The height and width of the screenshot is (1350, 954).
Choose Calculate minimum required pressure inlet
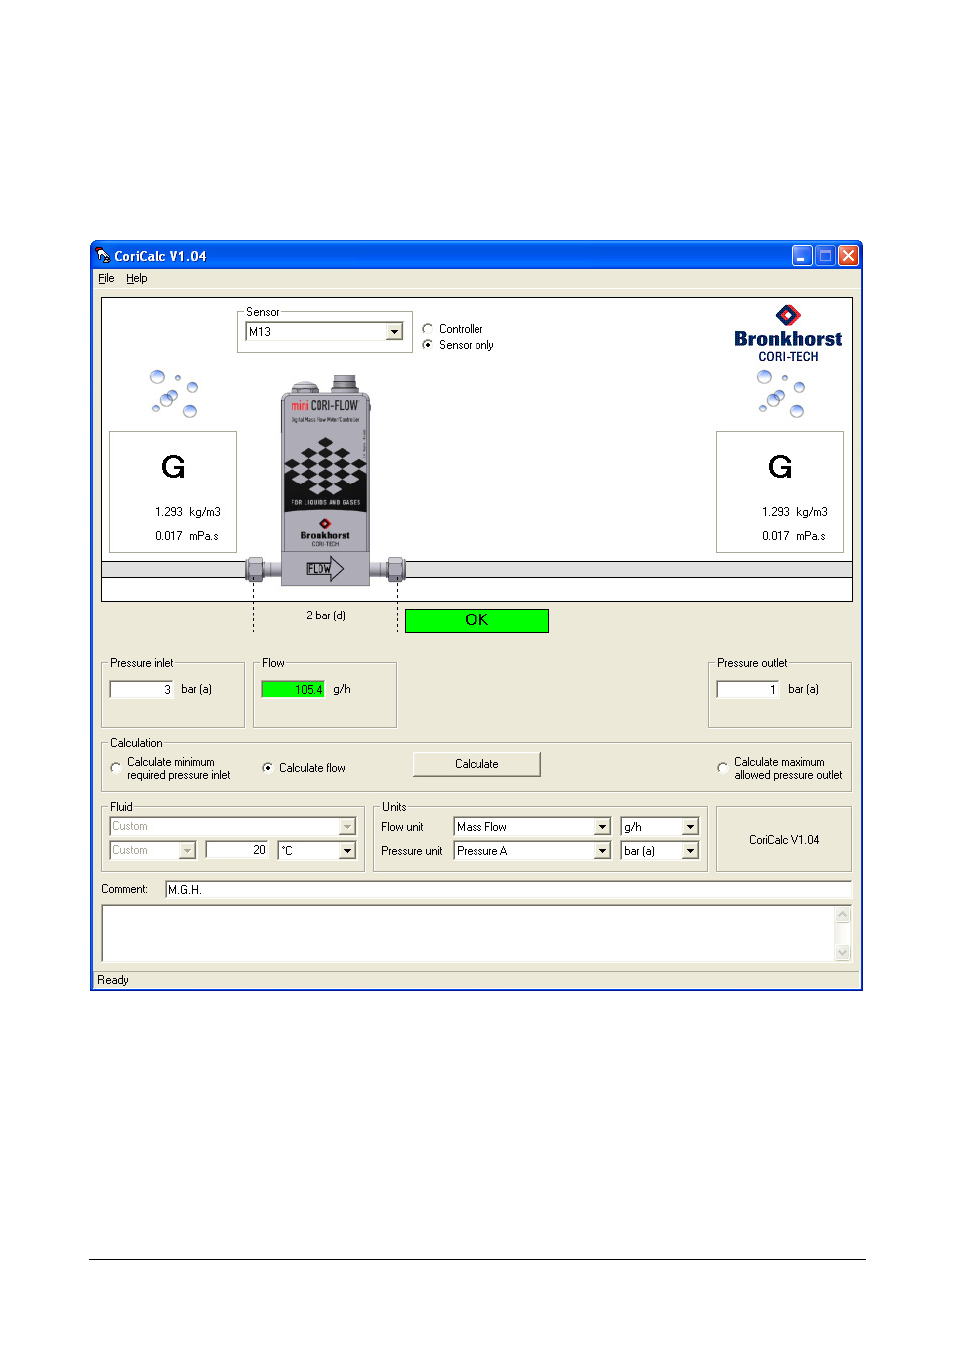click(x=116, y=768)
